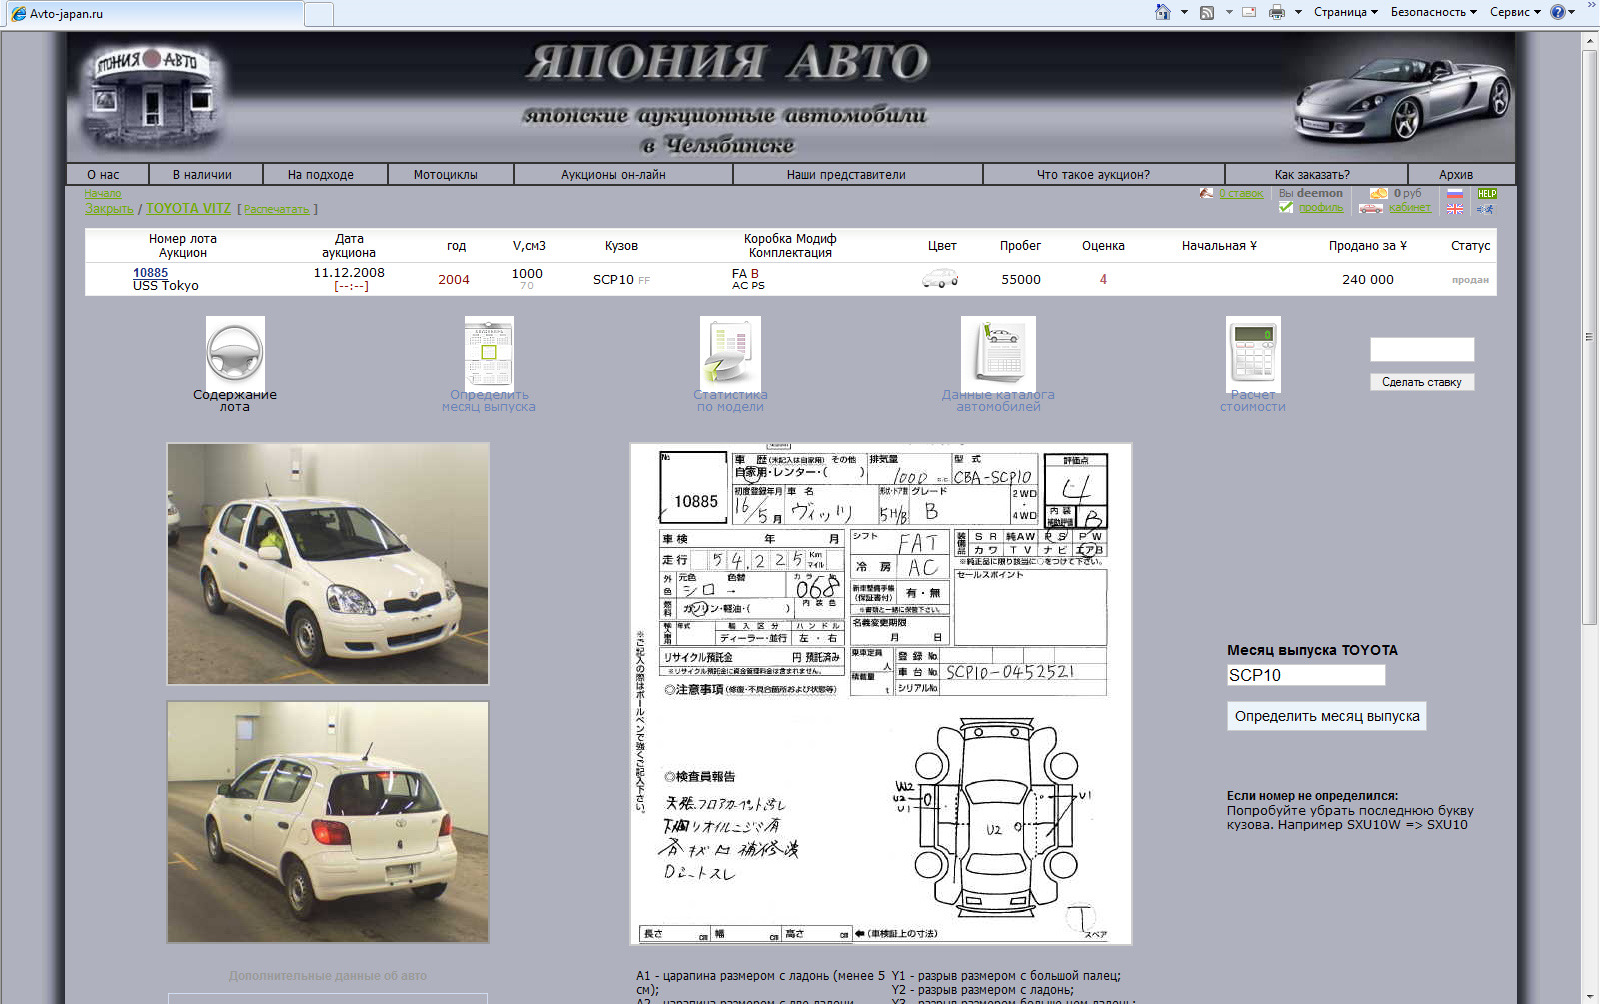Screen dimensions: 1600x1004
Task: Click the auction hammer icon near 0 ставок
Action: click(1206, 193)
